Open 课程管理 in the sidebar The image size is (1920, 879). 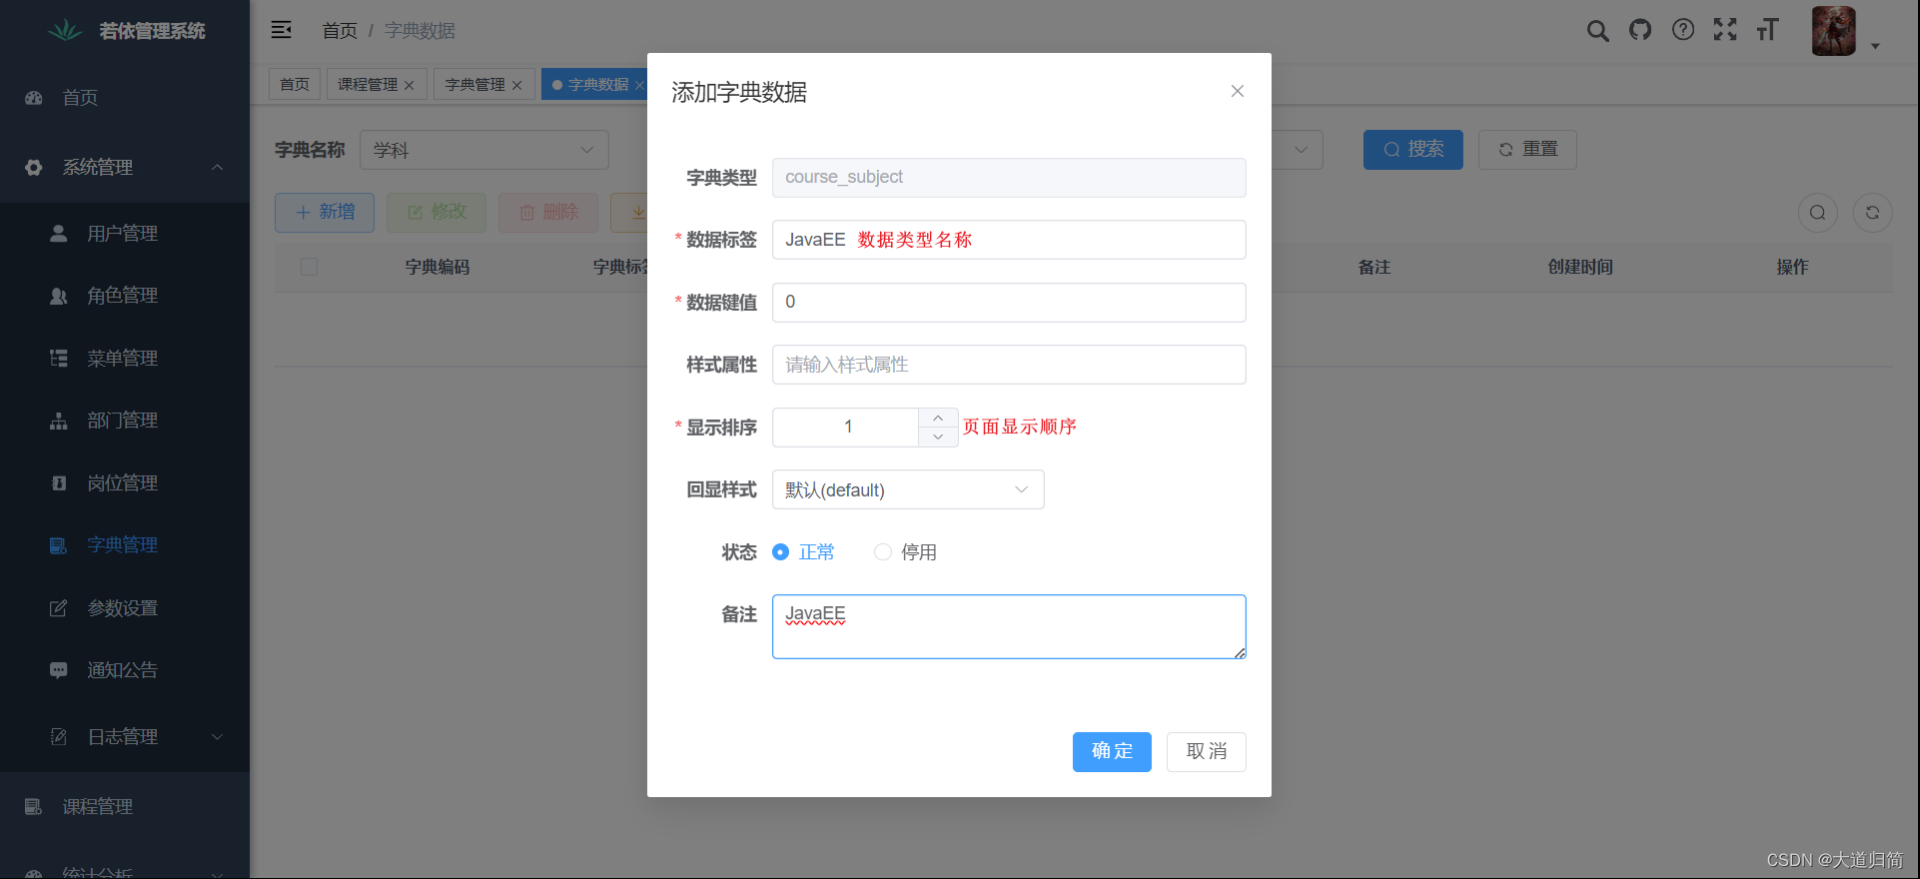tap(125, 806)
